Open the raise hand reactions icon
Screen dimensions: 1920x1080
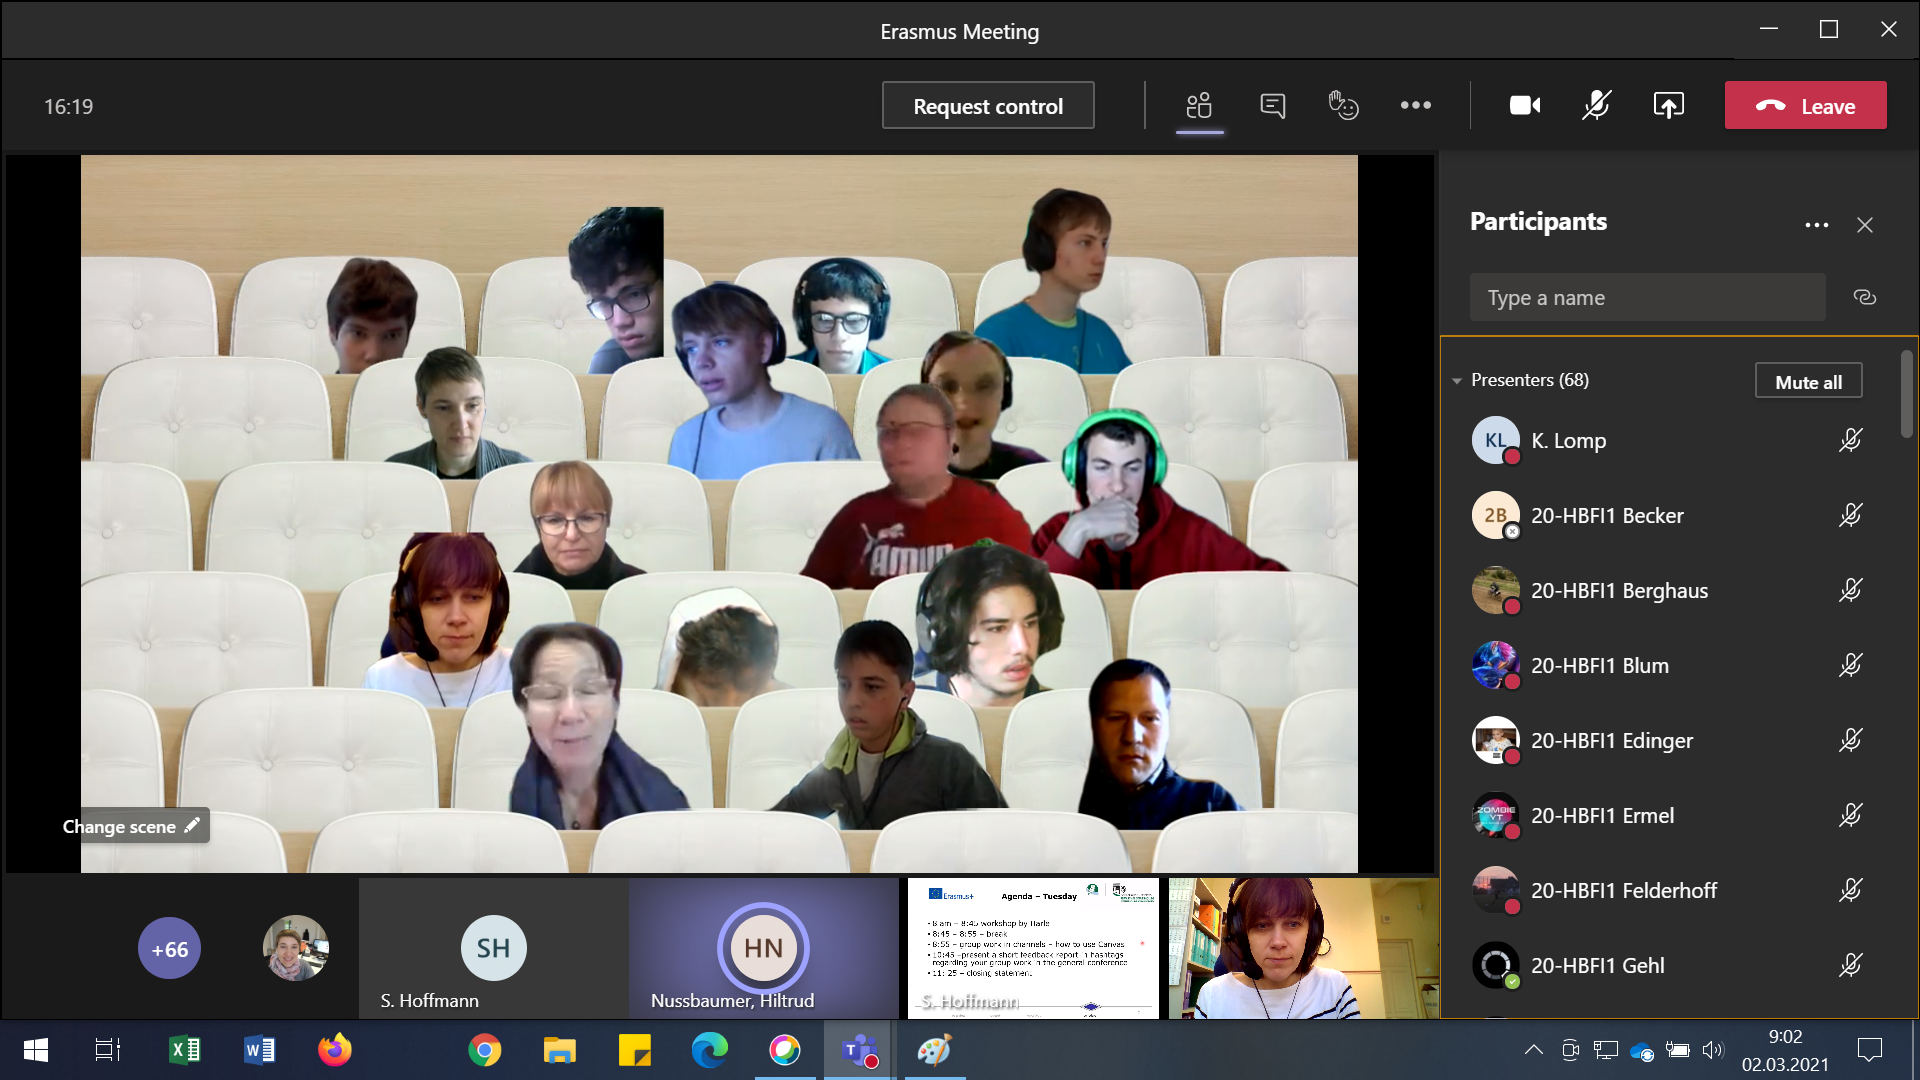pyautogui.click(x=1343, y=105)
